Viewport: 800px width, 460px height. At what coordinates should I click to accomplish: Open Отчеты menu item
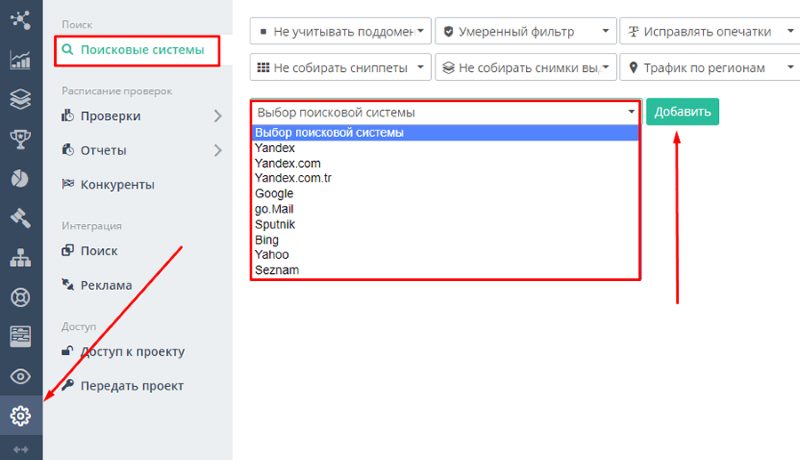point(104,150)
